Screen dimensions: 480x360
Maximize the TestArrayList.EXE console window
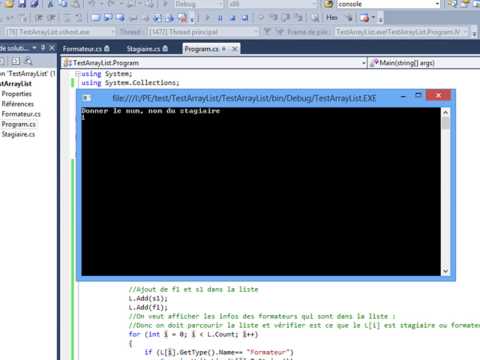[x=418, y=96]
